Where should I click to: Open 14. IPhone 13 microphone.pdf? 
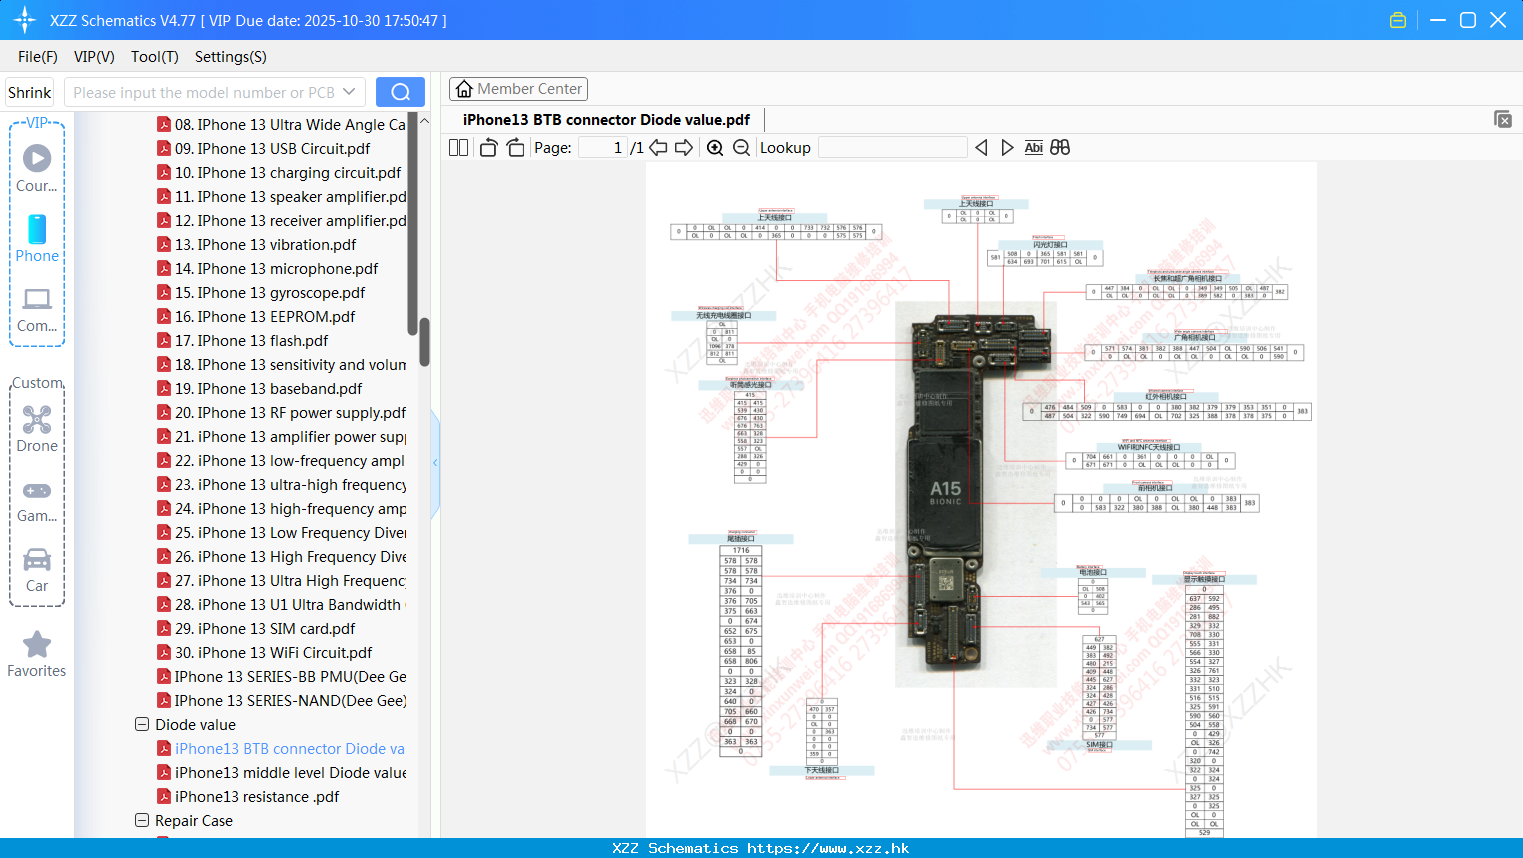tap(268, 269)
